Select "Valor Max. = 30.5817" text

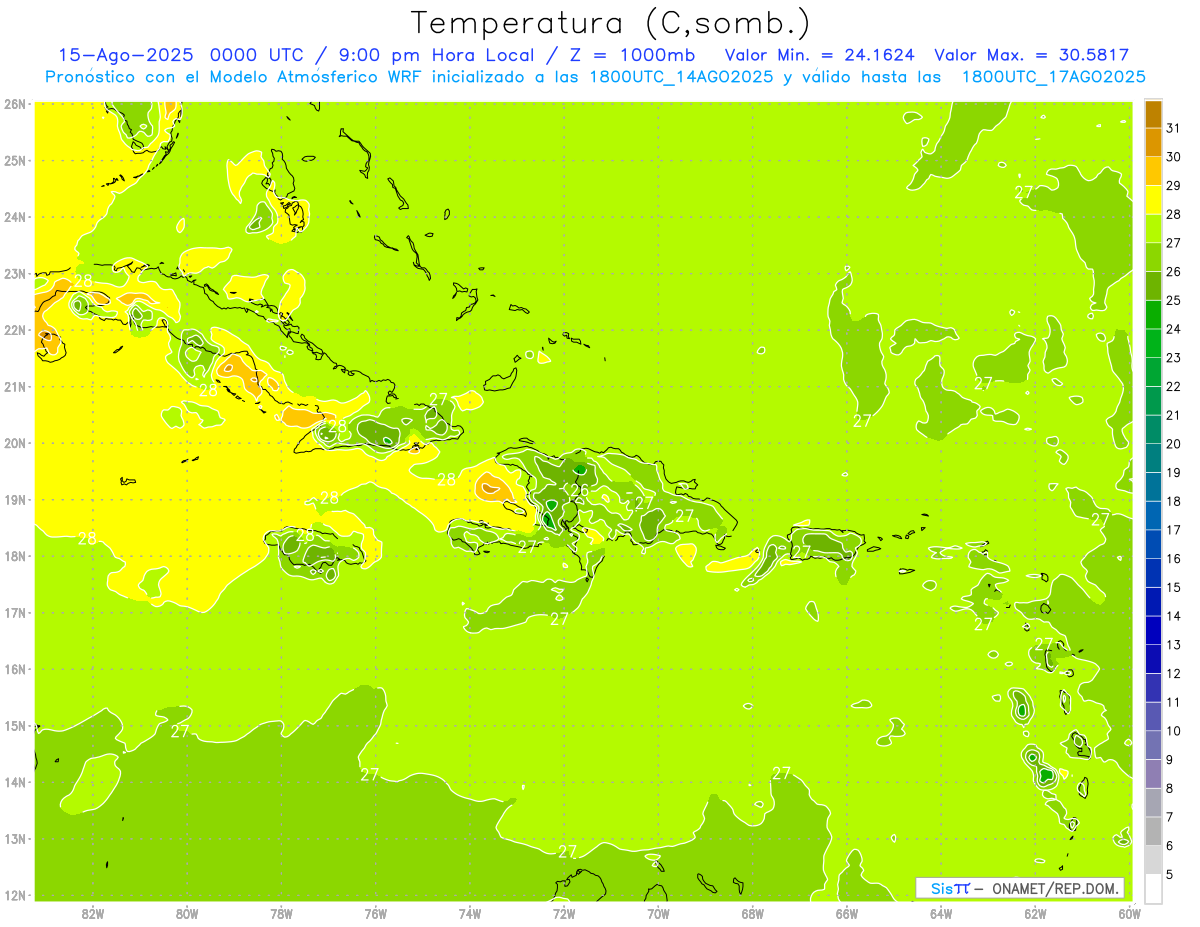1032,55
